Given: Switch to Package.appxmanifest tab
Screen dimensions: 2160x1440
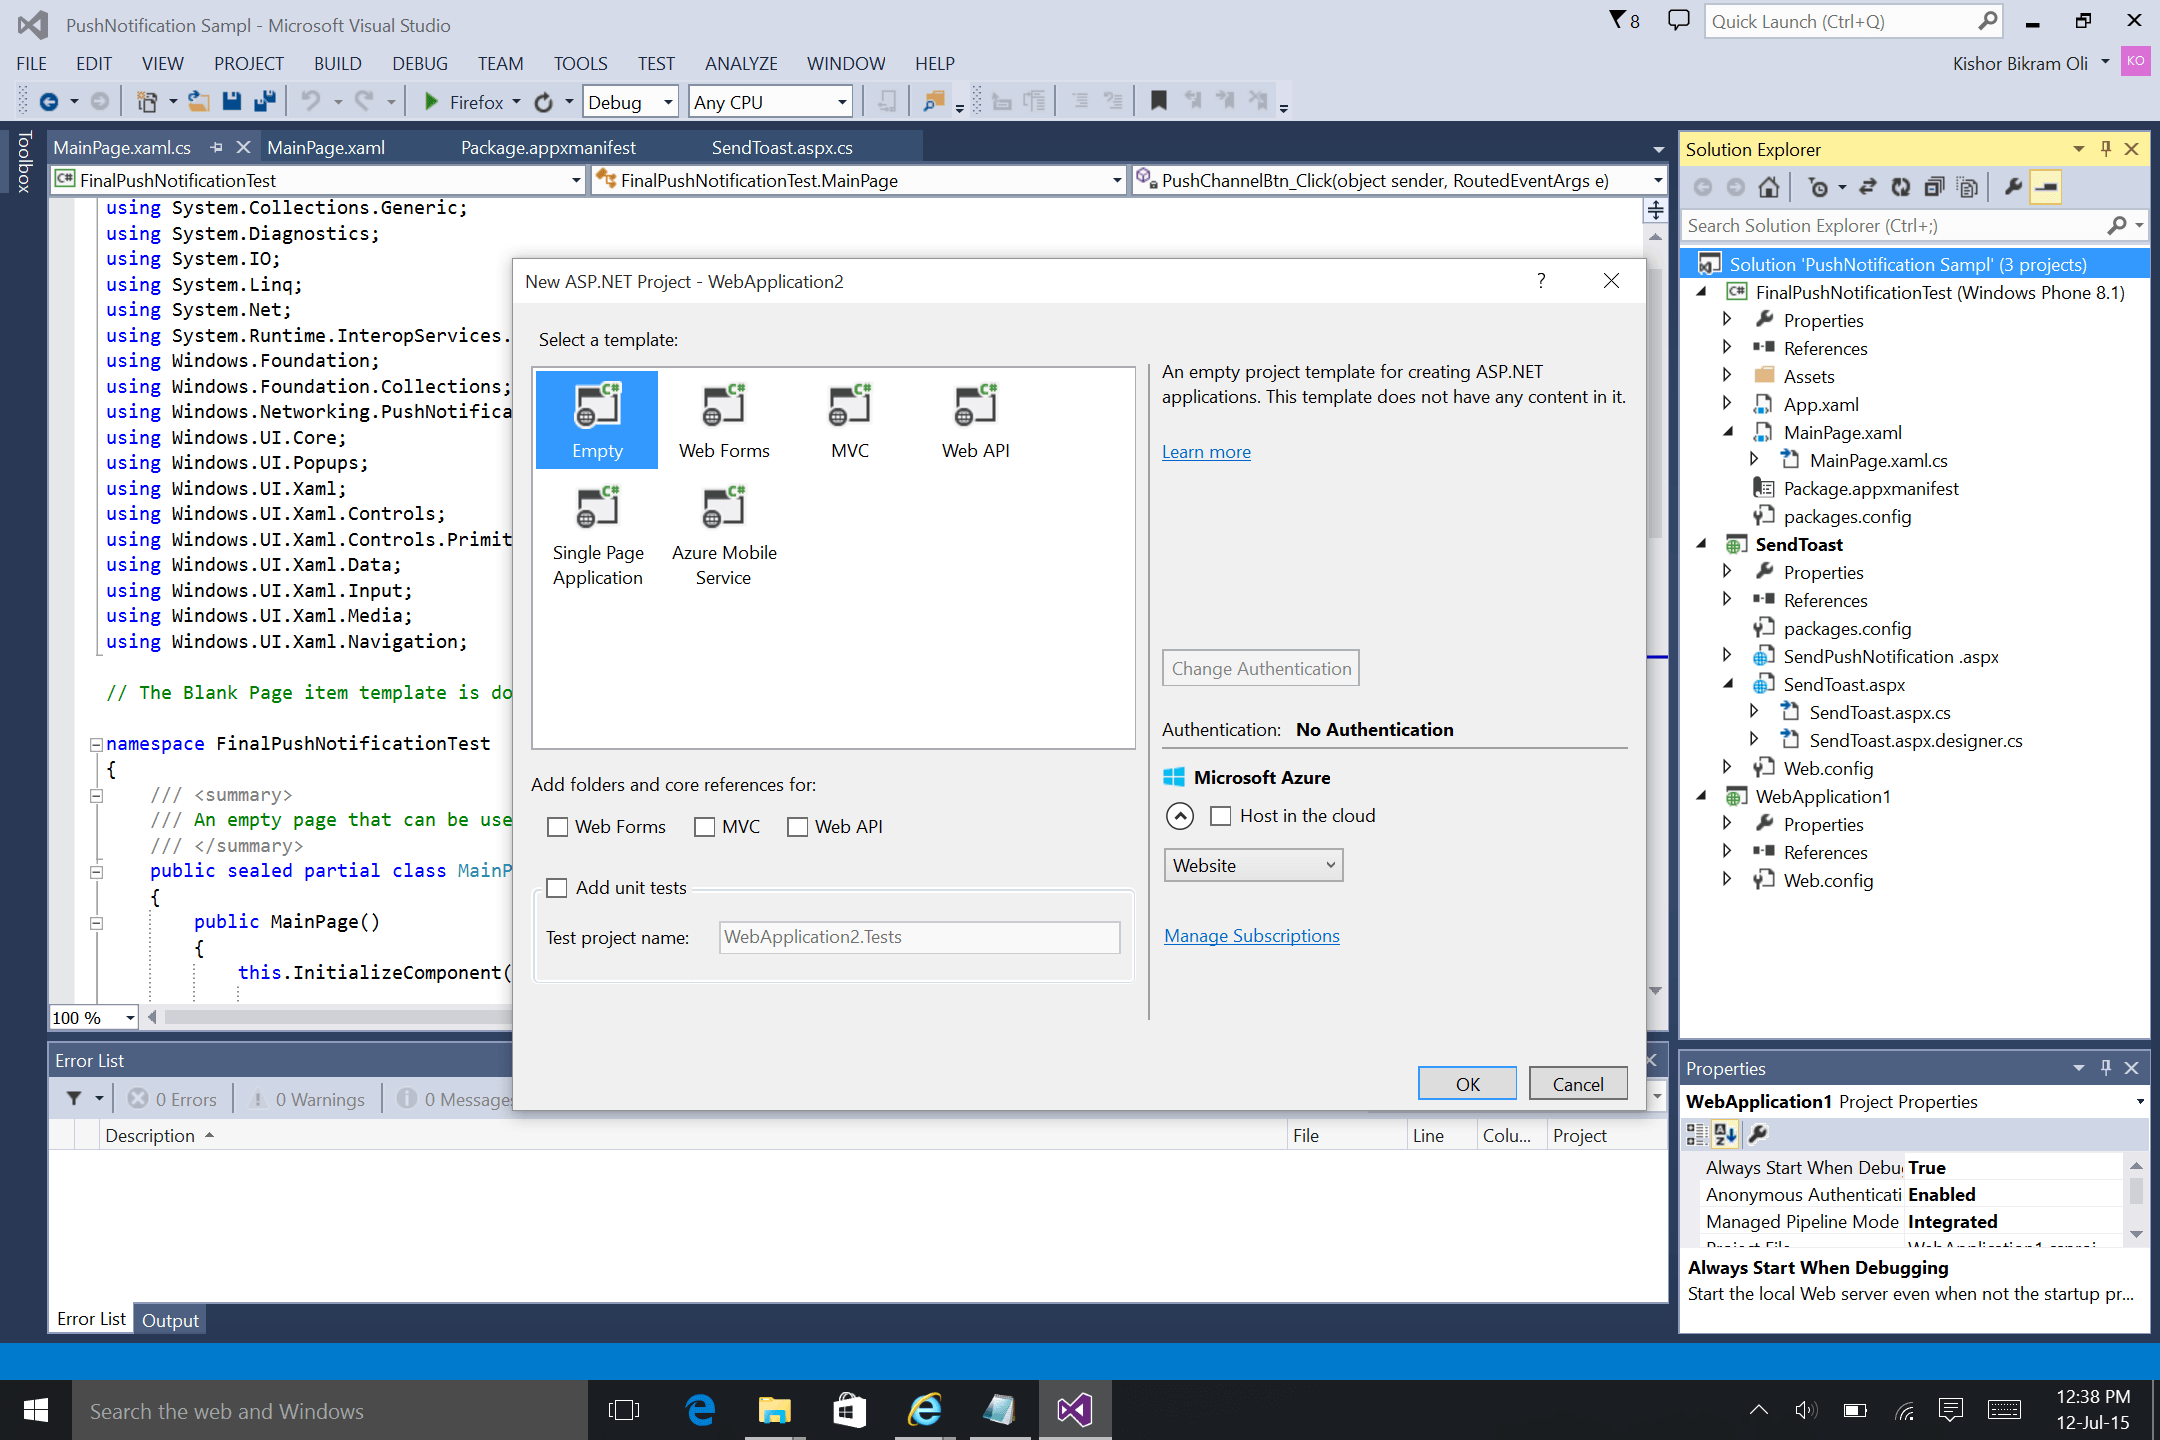Looking at the screenshot, I should click(x=548, y=148).
